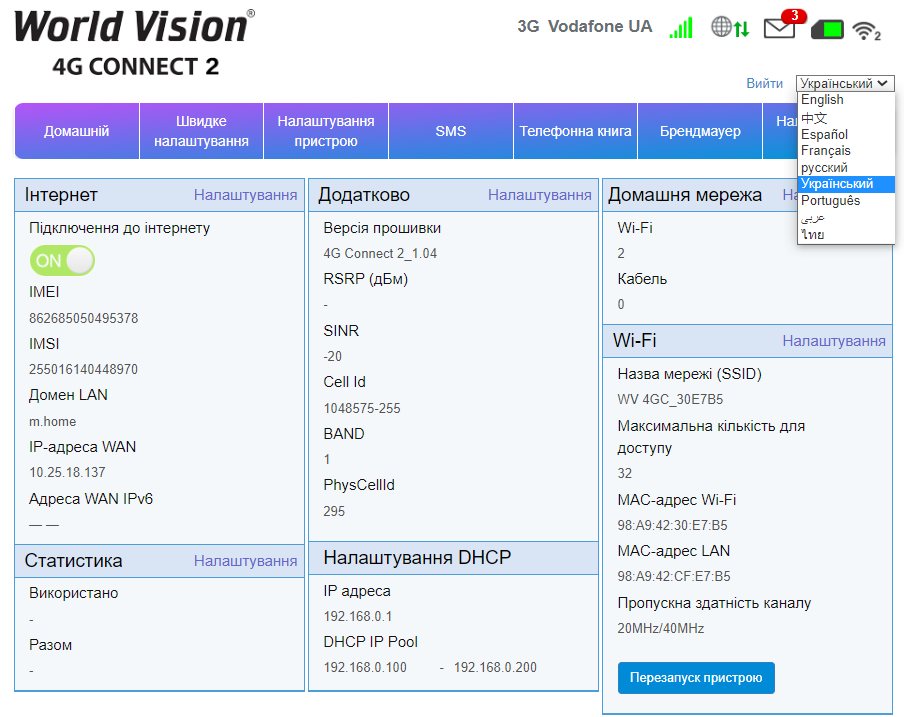
Task: Open Налаштування link in Wi-Fi panel
Action: click(834, 341)
